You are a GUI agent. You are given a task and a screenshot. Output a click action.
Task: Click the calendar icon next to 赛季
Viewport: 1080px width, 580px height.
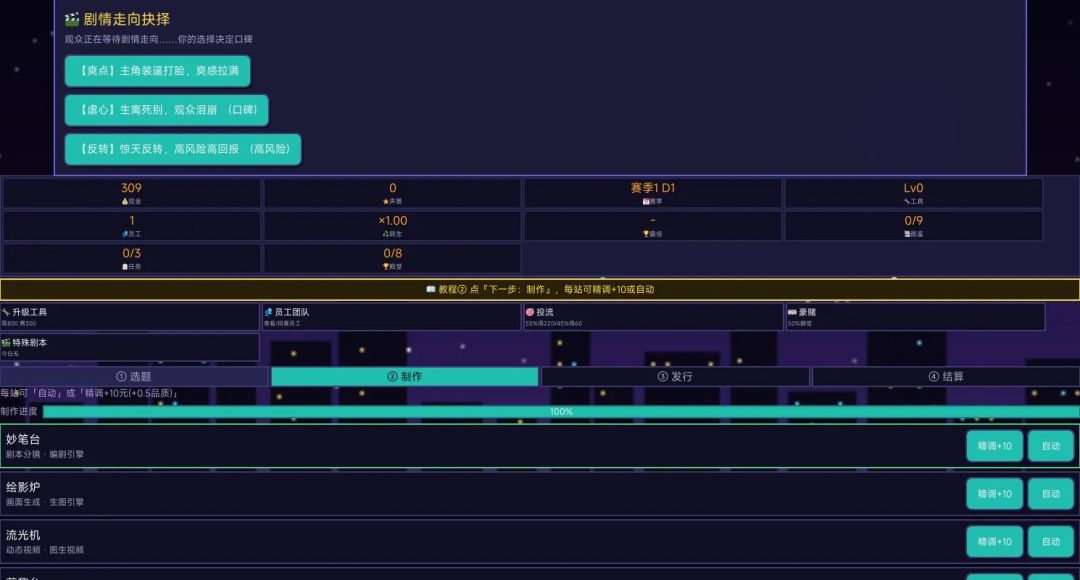click(x=646, y=202)
